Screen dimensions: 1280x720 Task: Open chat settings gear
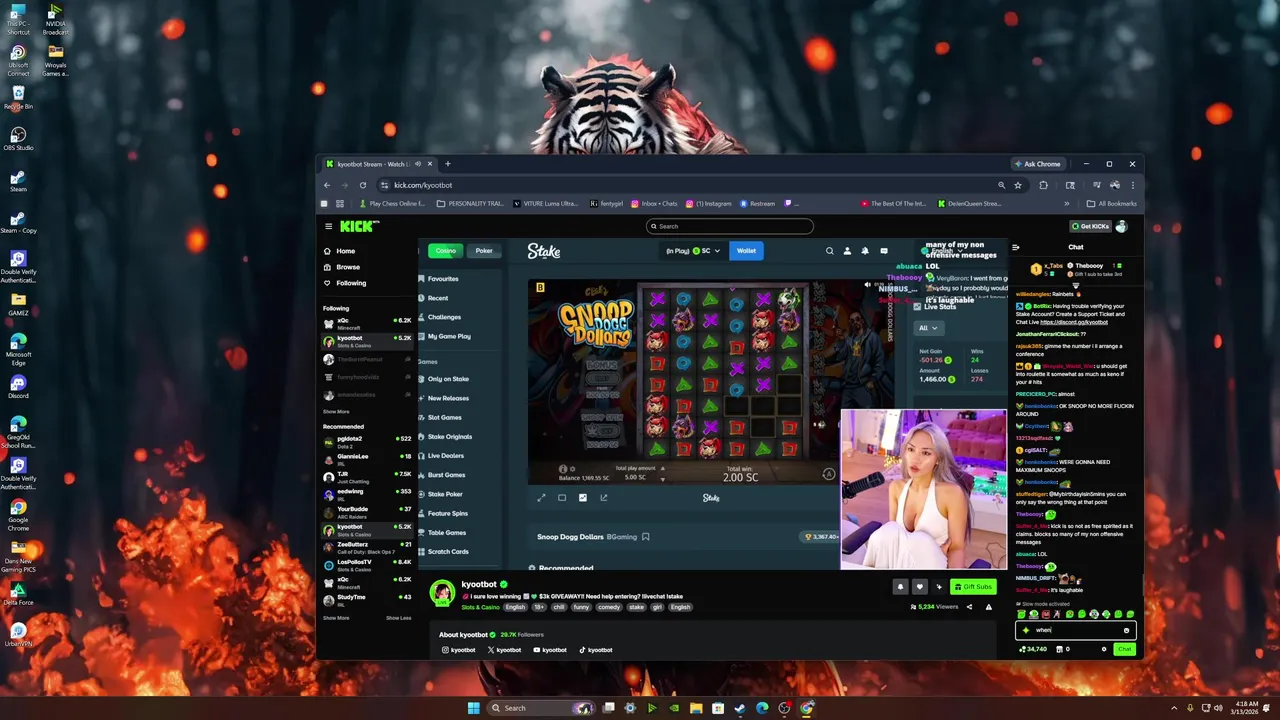[x=1104, y=649]
